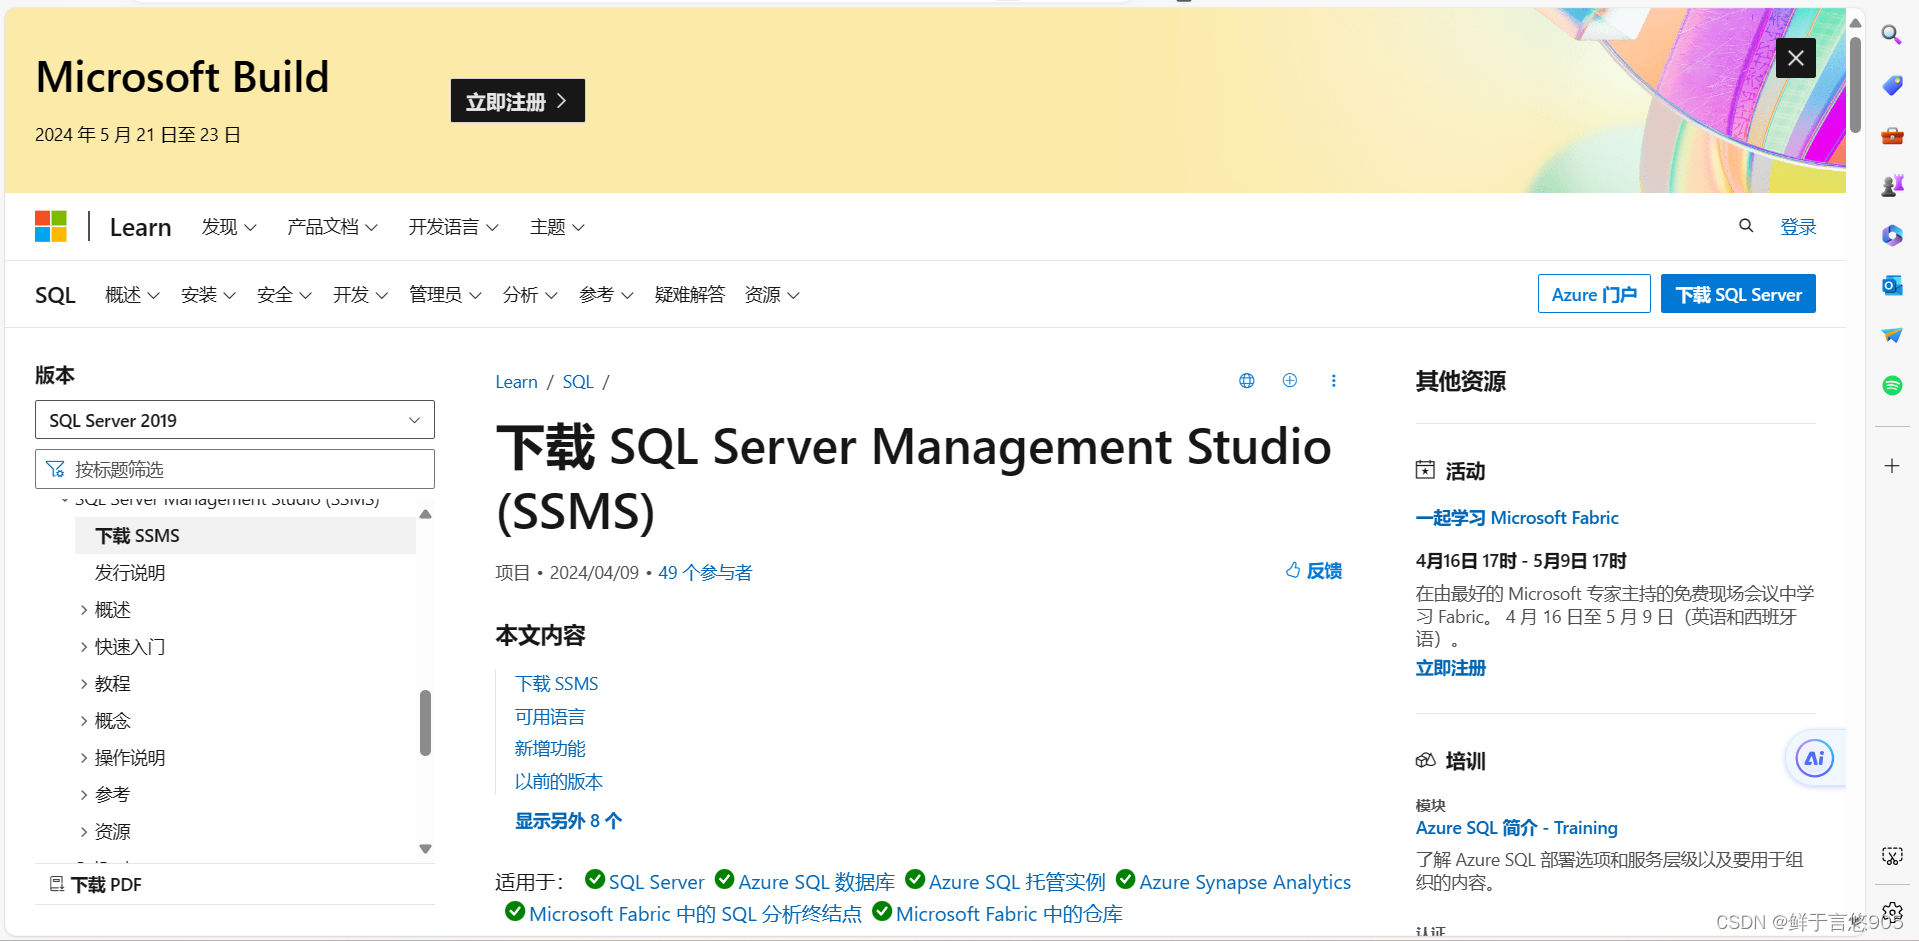Open the SQL Server 2019 version dropdown

tap(234, 419)
